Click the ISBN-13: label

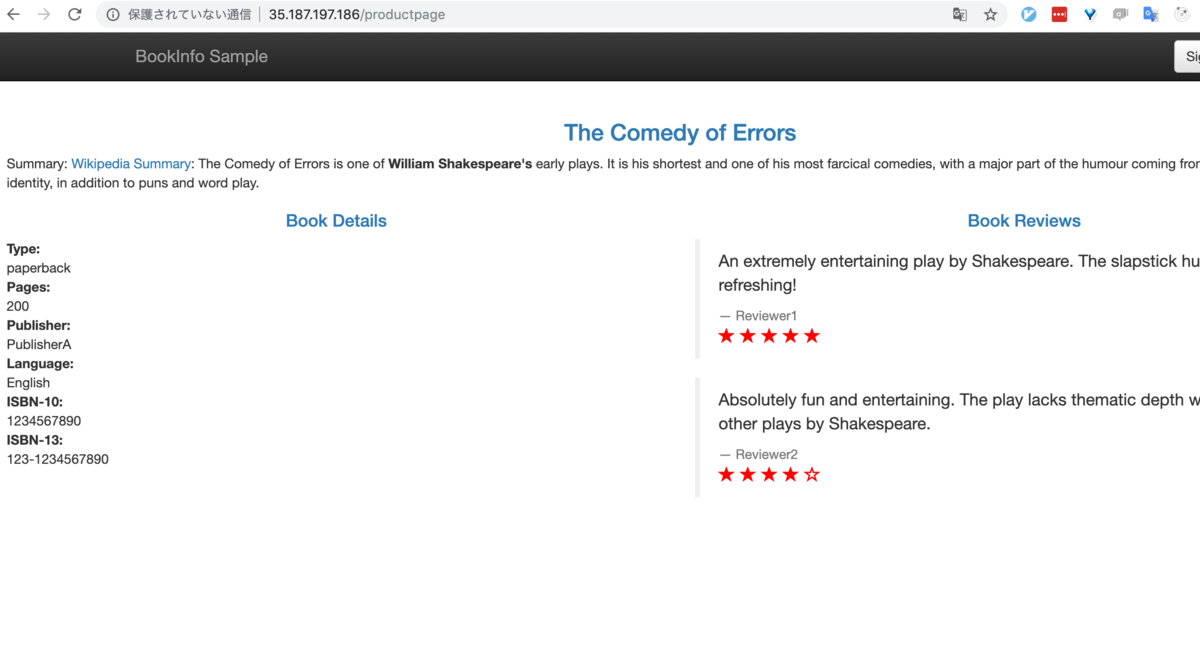35,440
